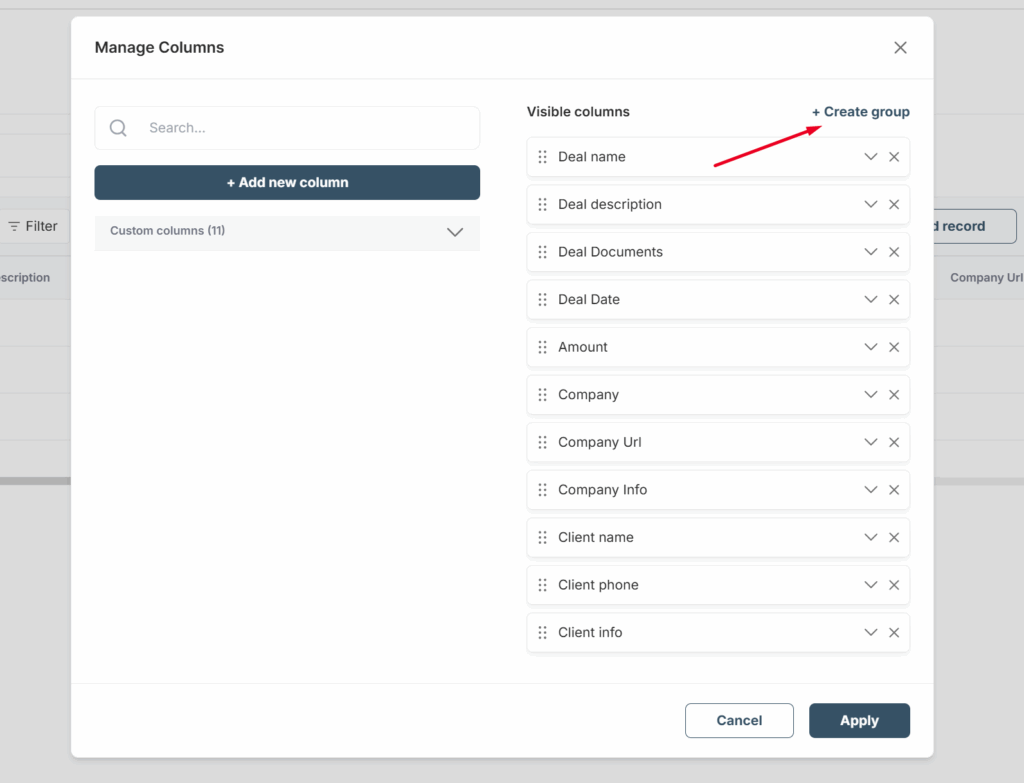Cancel the column management dialog
This screenshot has width=1024, height=783.
click(x=739, y=720)
